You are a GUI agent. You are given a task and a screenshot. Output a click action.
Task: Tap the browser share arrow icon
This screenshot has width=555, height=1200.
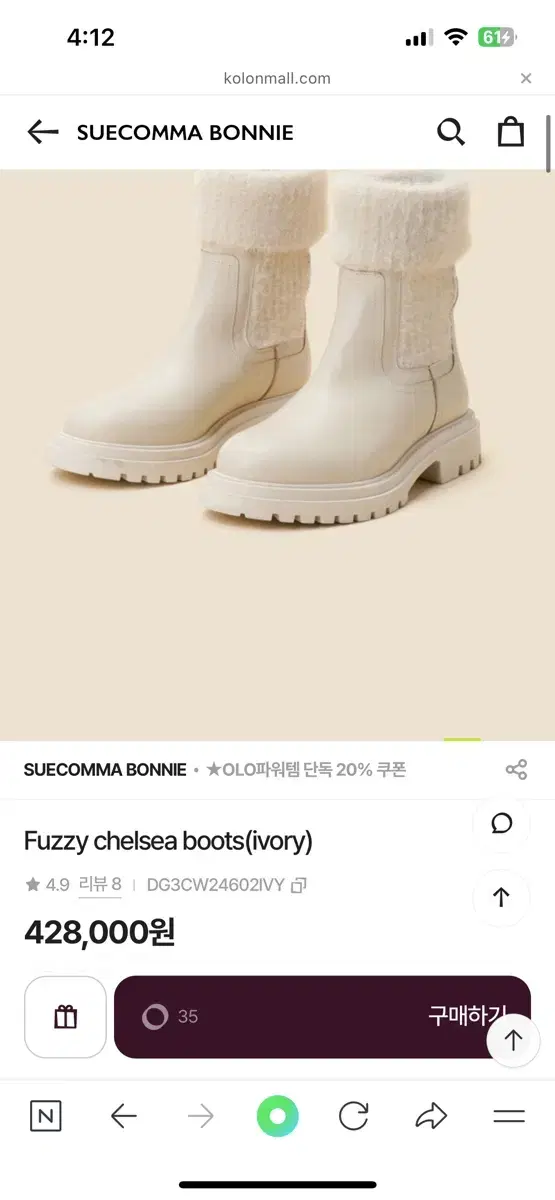(x=431, y=1116)
